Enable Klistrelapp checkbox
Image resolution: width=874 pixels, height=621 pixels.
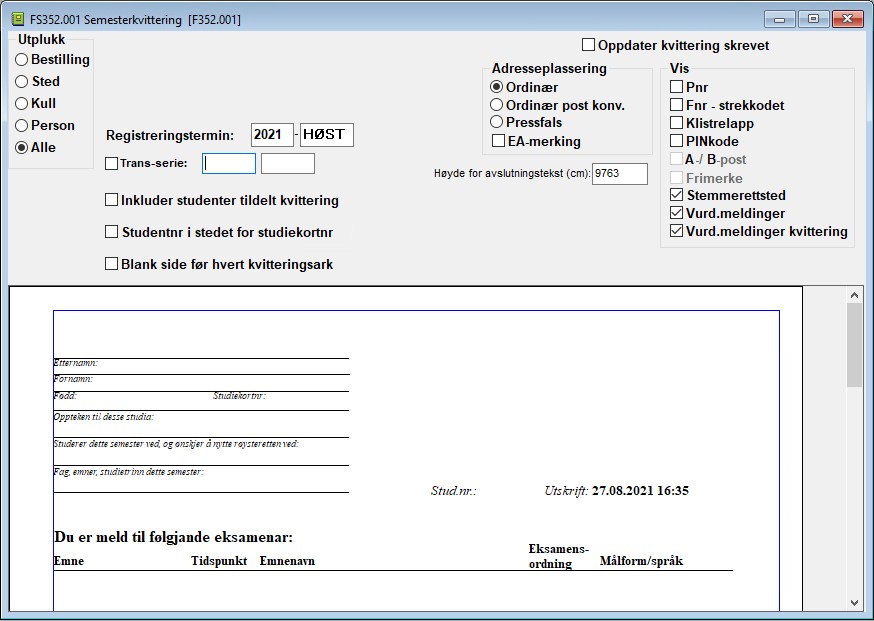tap(676, 123)
